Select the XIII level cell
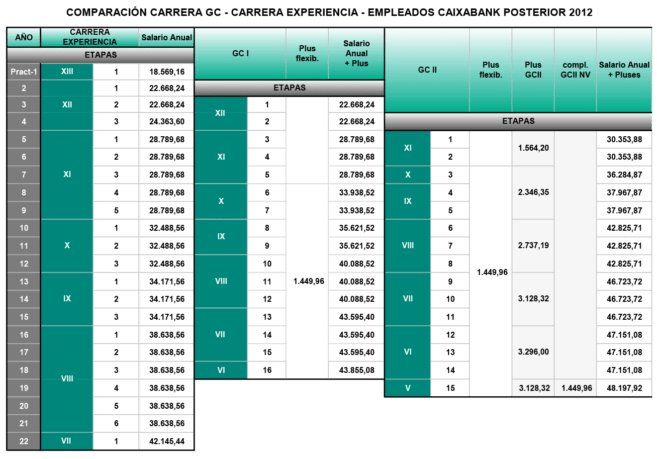The height and width of the screenshot is (459, 657). (67, 72)
